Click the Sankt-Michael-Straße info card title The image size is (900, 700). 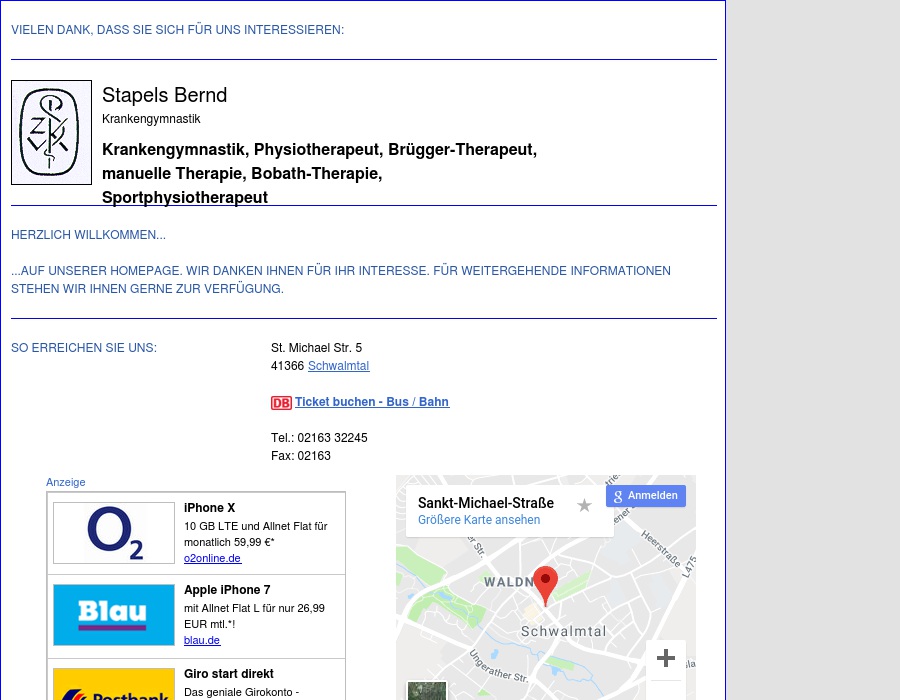(x=486, y=503)
